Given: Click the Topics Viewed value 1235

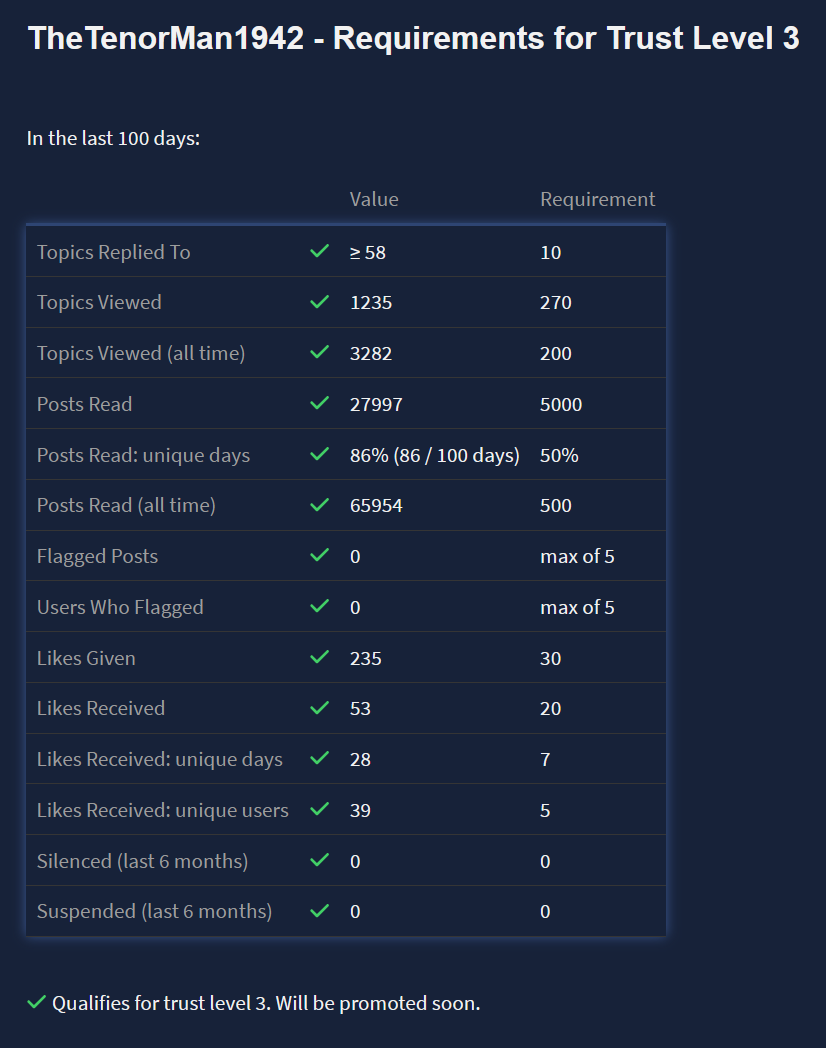Looking at the screenshot, I should click(371, 302).
